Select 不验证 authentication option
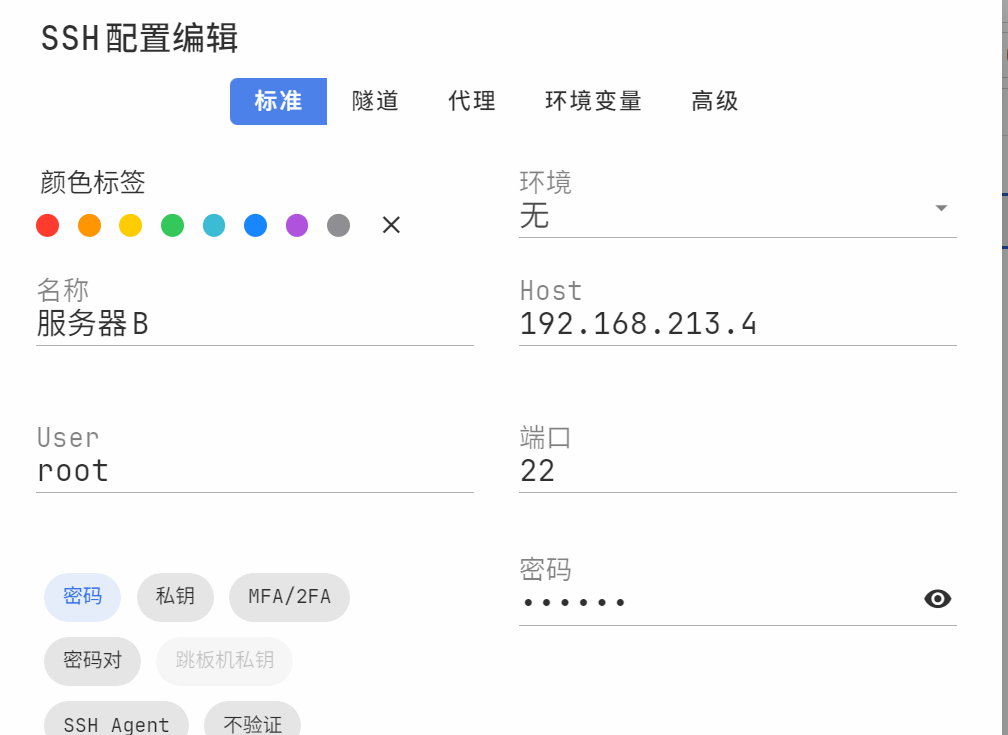 (x=252, y=722)
